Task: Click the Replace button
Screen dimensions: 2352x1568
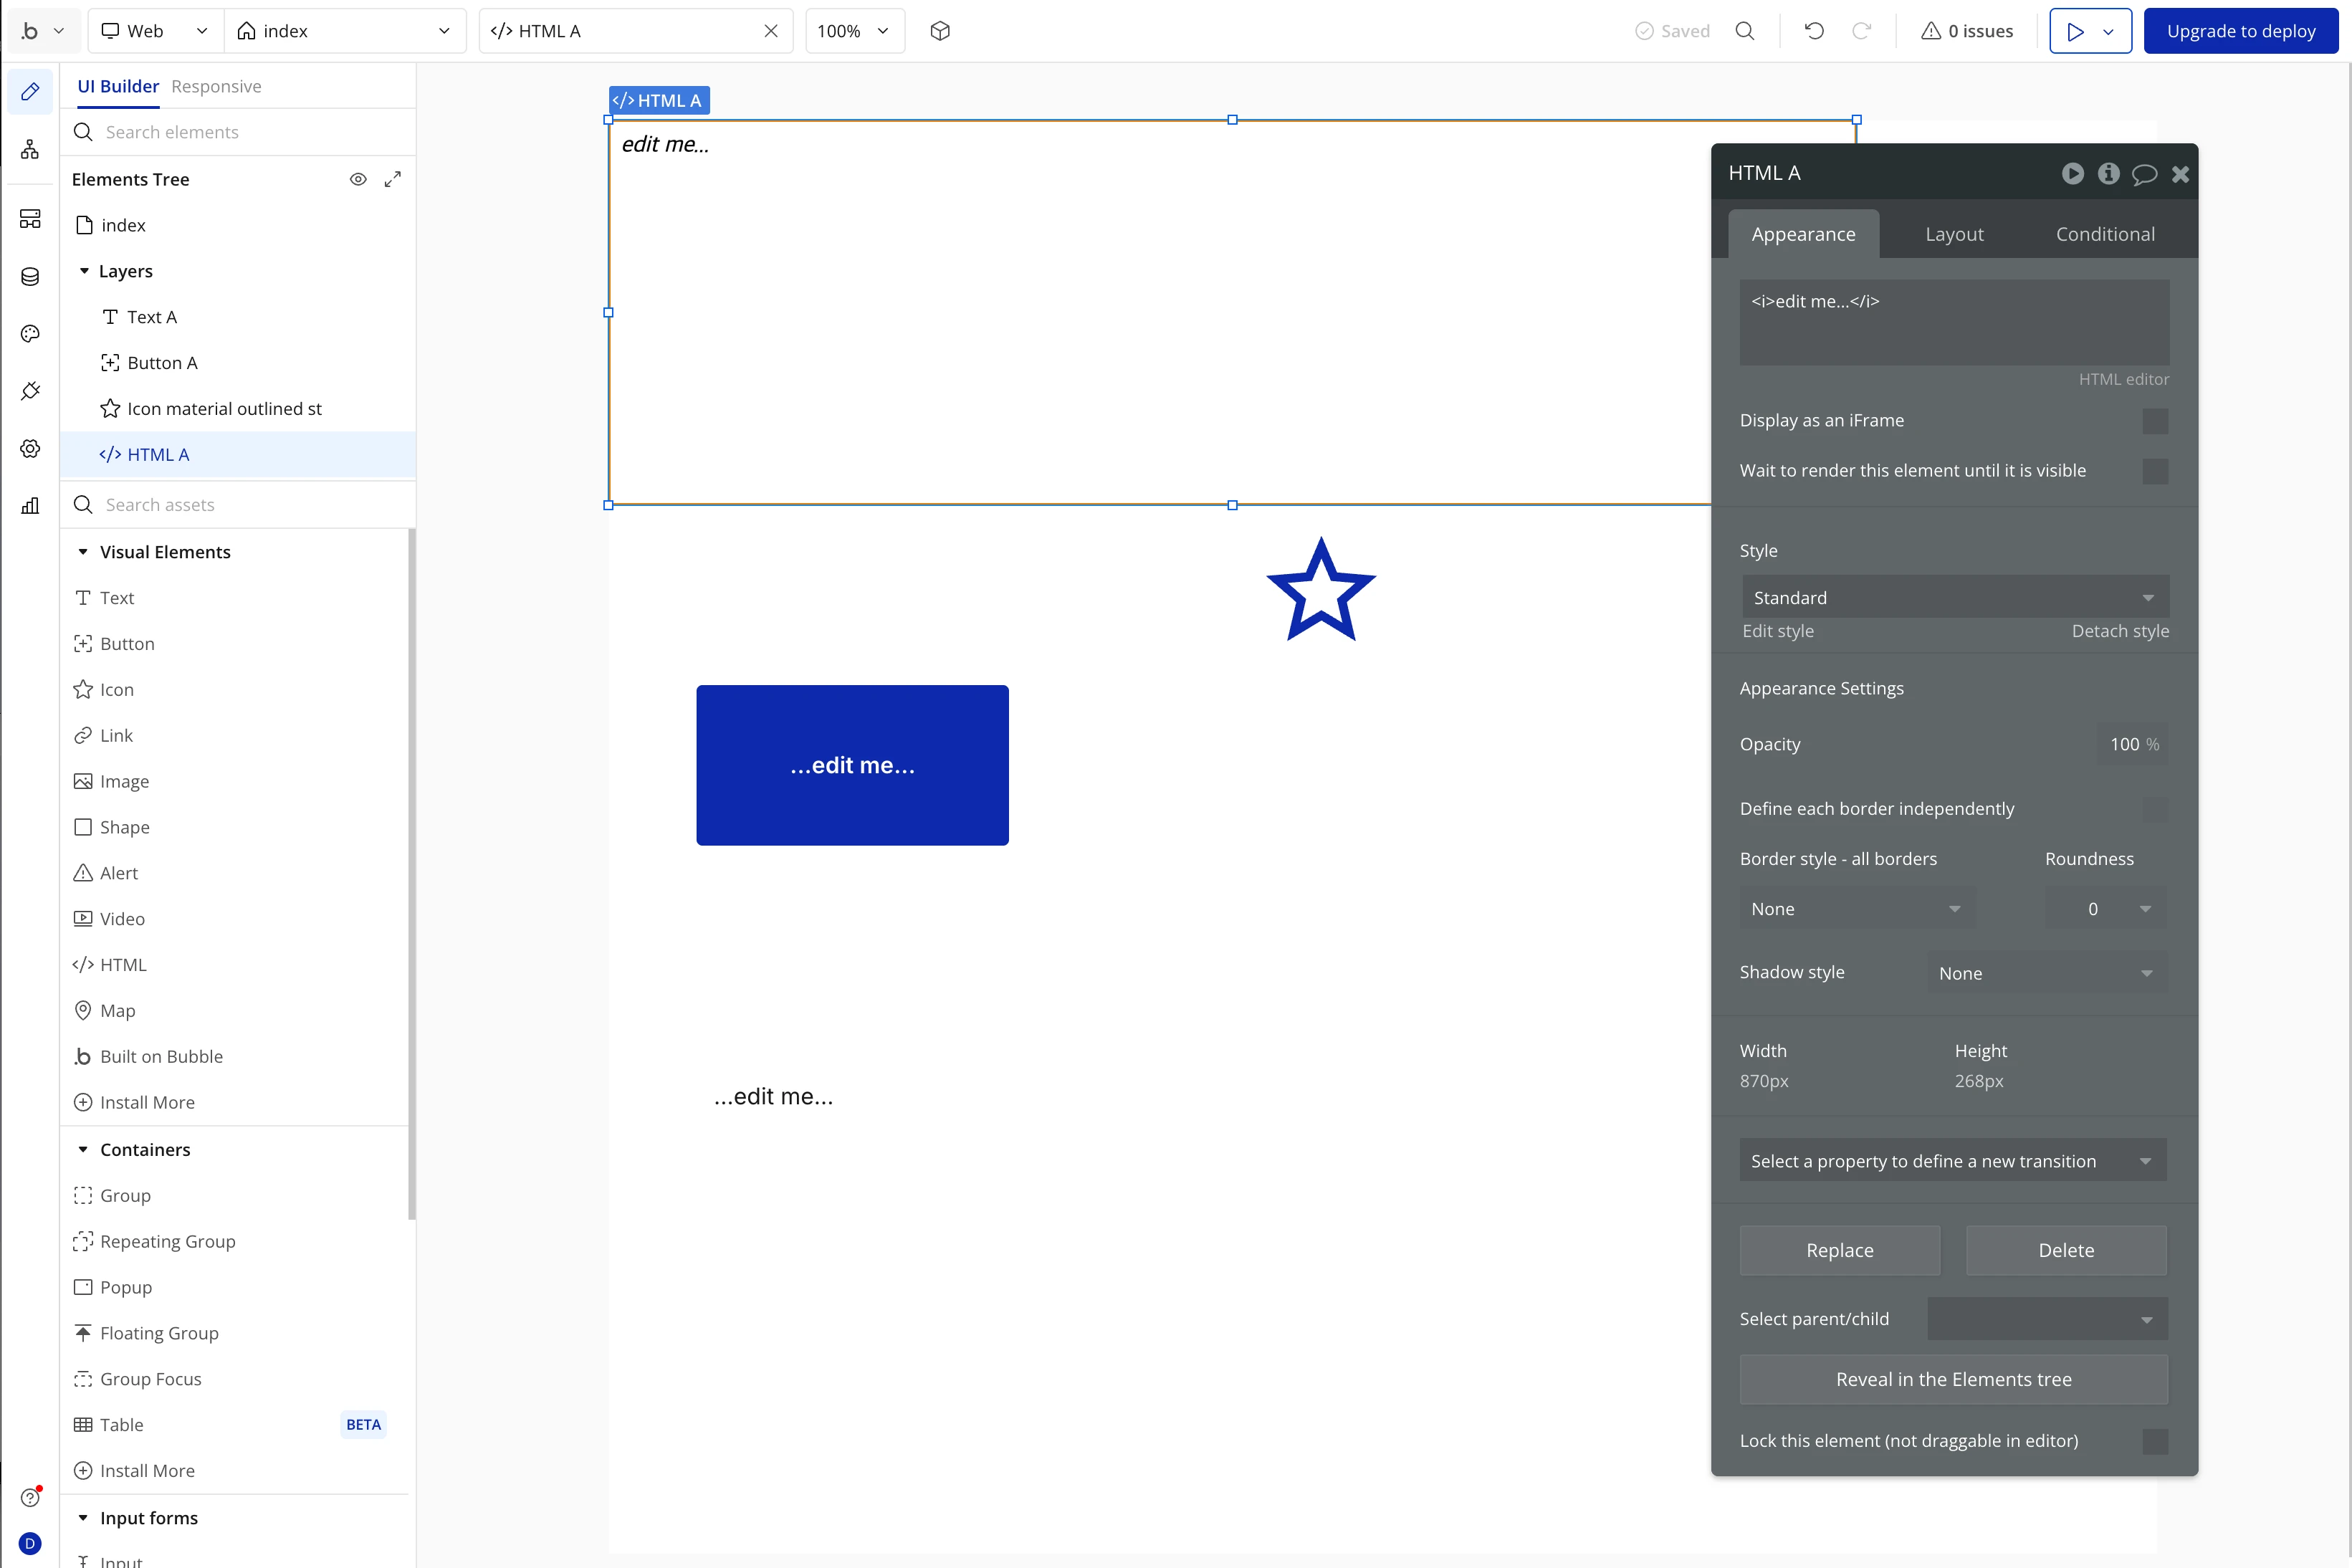Action: tap(1840, 1250)
